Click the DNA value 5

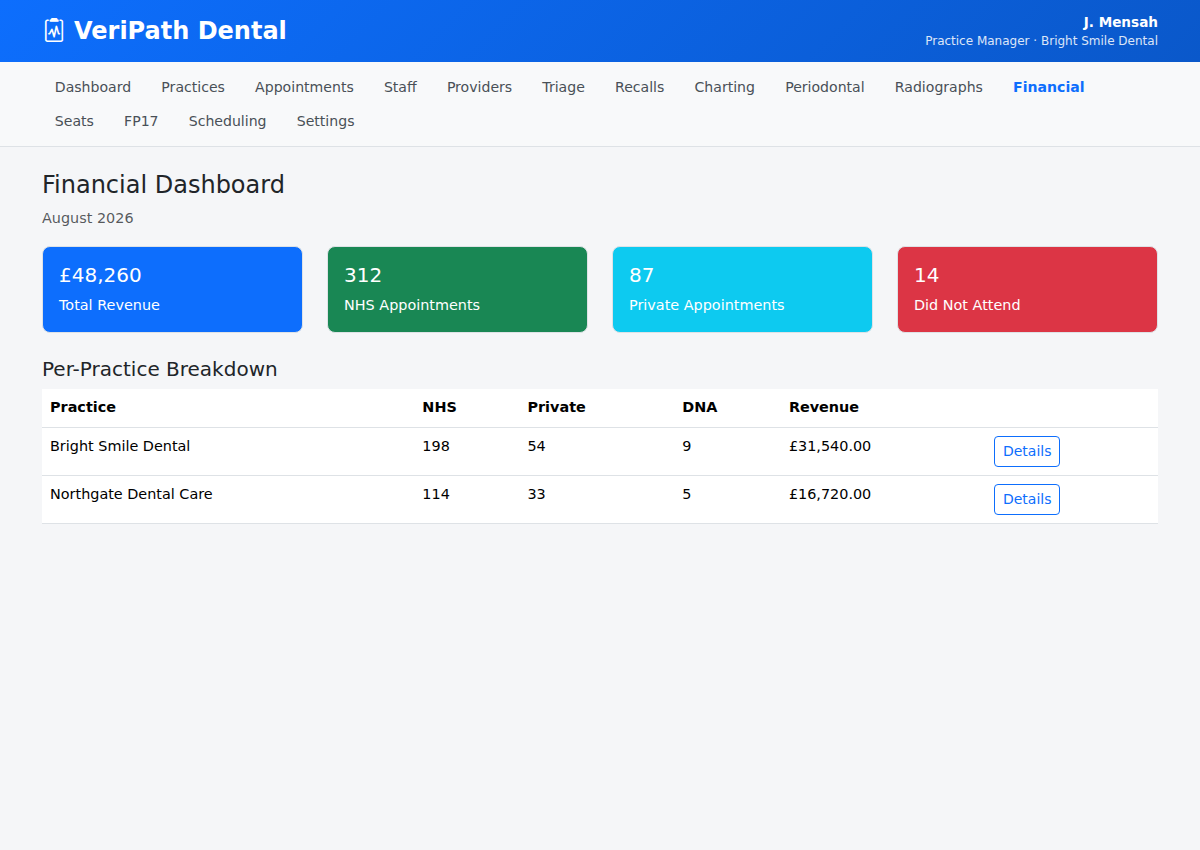686,494
